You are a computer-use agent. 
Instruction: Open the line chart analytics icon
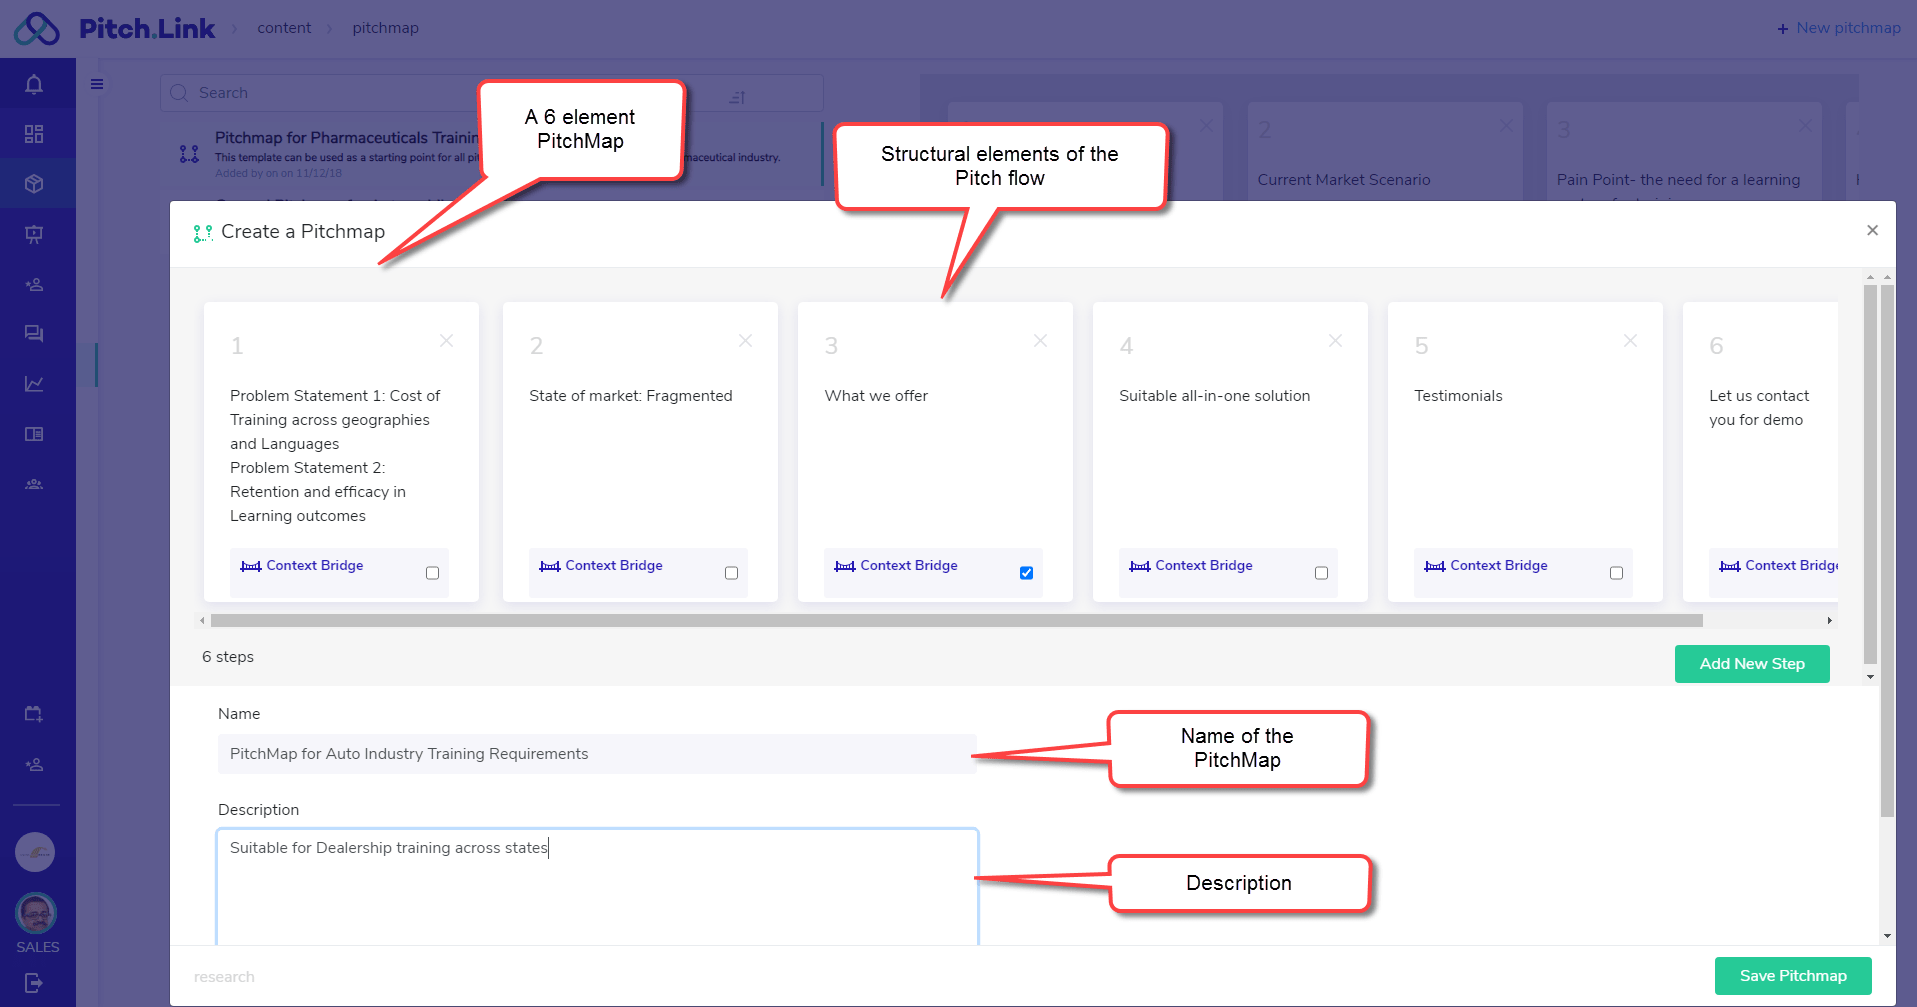pos(34,384)
